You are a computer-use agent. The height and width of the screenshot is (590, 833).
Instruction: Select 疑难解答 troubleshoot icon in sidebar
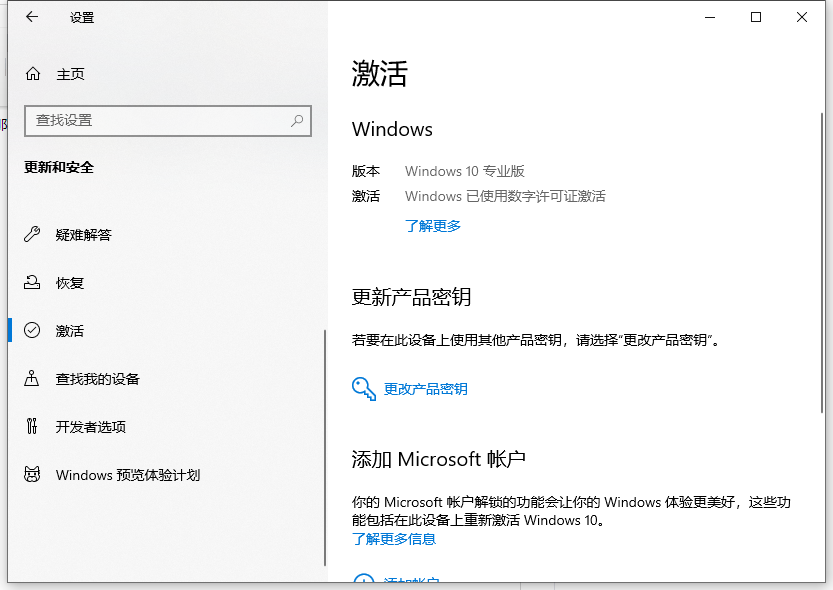(x=33, y=234)
